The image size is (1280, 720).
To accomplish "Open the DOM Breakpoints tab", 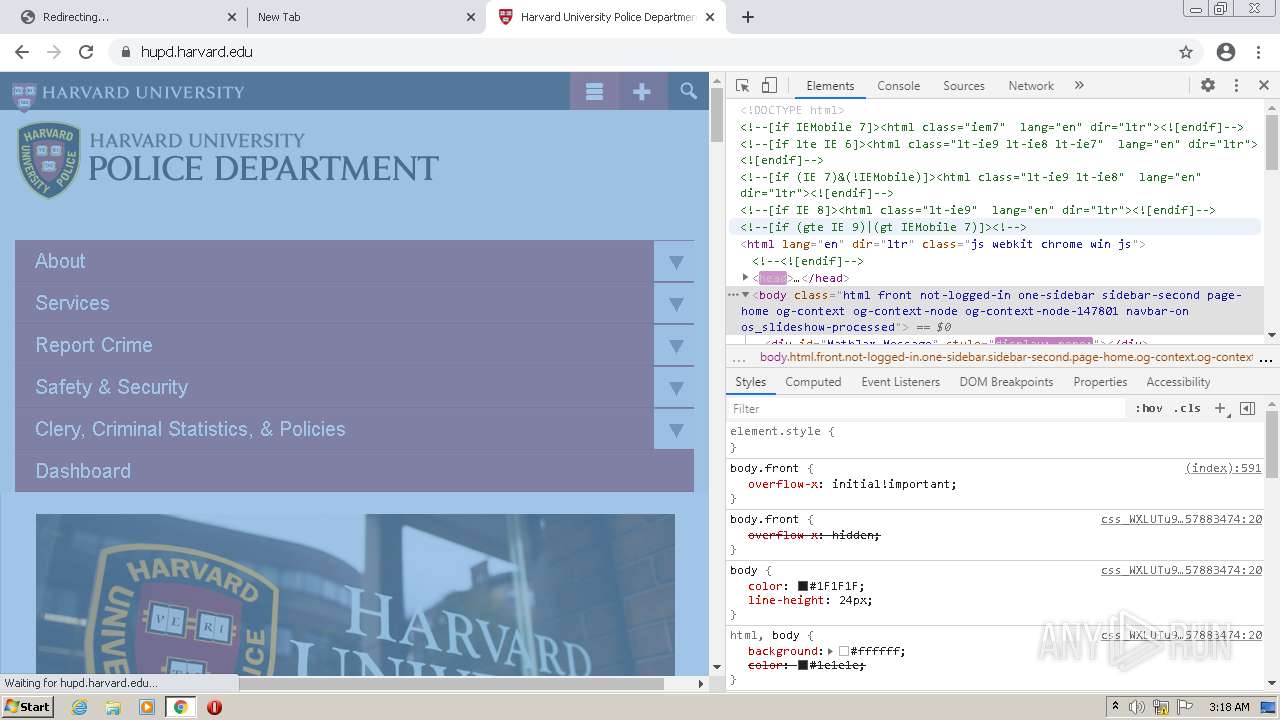I will click(1006, 382).
